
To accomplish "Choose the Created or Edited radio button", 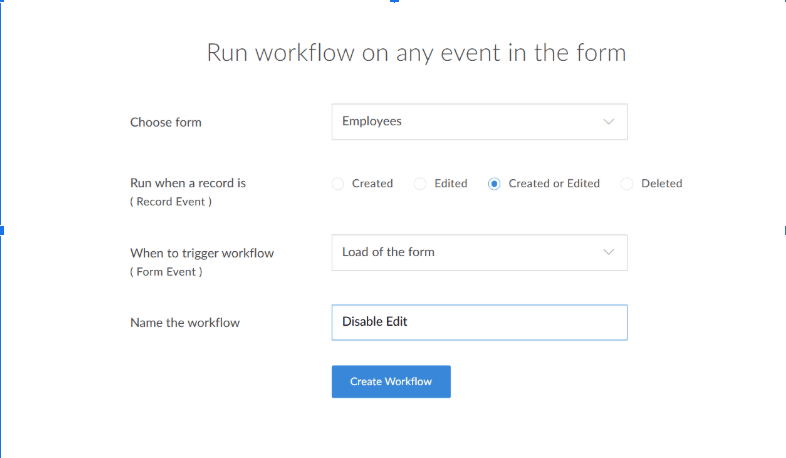I will point(494,184).
